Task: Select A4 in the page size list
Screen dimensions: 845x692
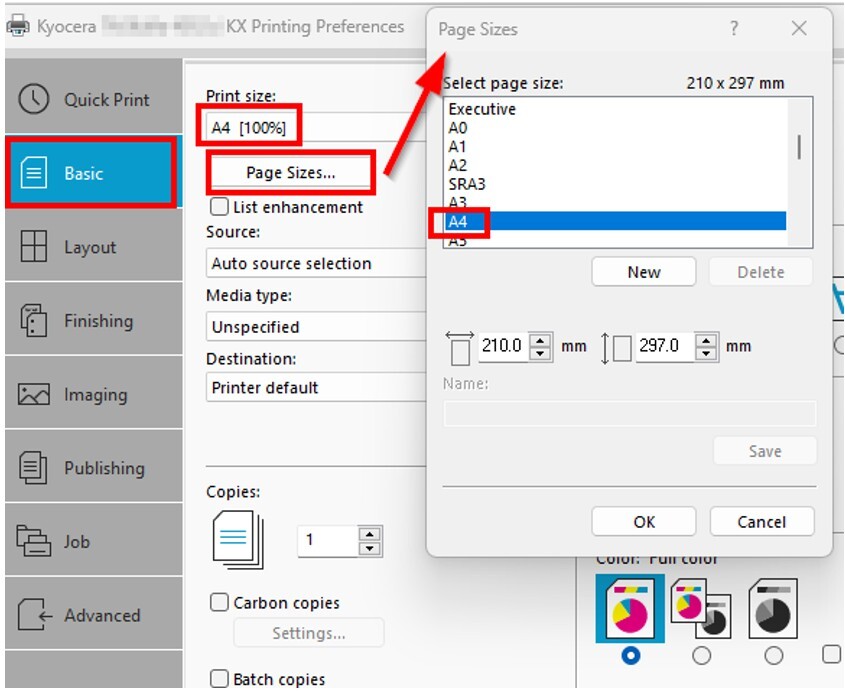Action: point(617,221)
